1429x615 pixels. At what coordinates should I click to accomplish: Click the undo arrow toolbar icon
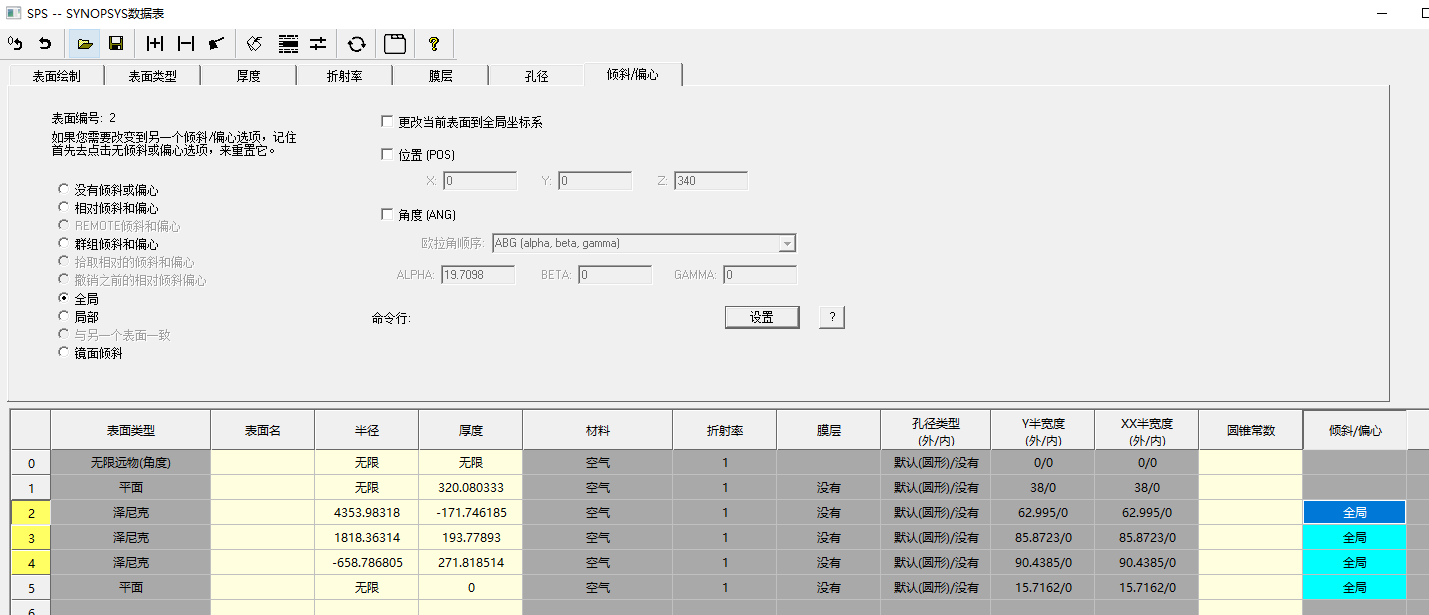[x=45, y=44]
